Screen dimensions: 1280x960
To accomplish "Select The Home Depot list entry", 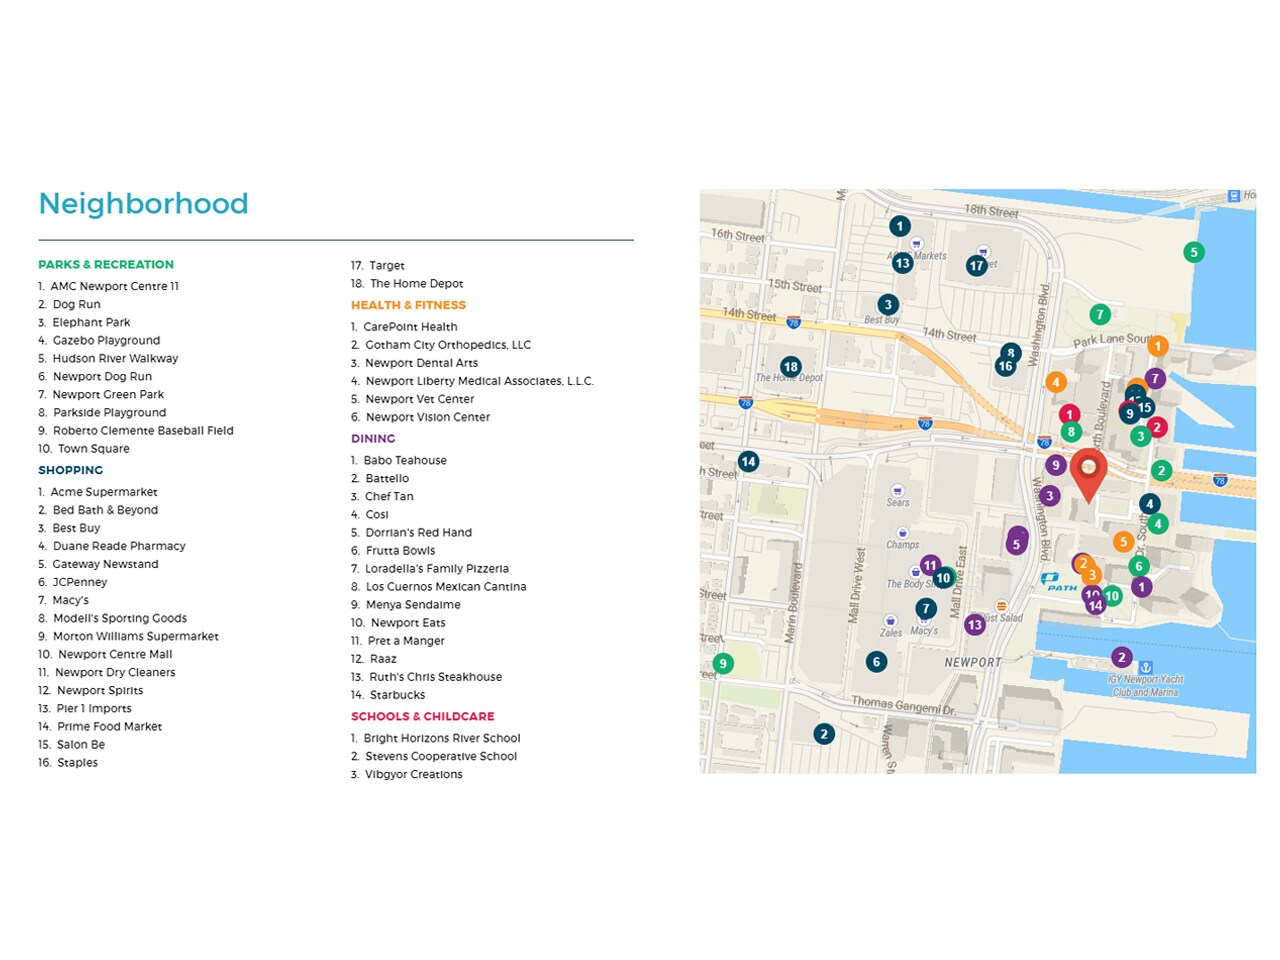I will [407, 284].
